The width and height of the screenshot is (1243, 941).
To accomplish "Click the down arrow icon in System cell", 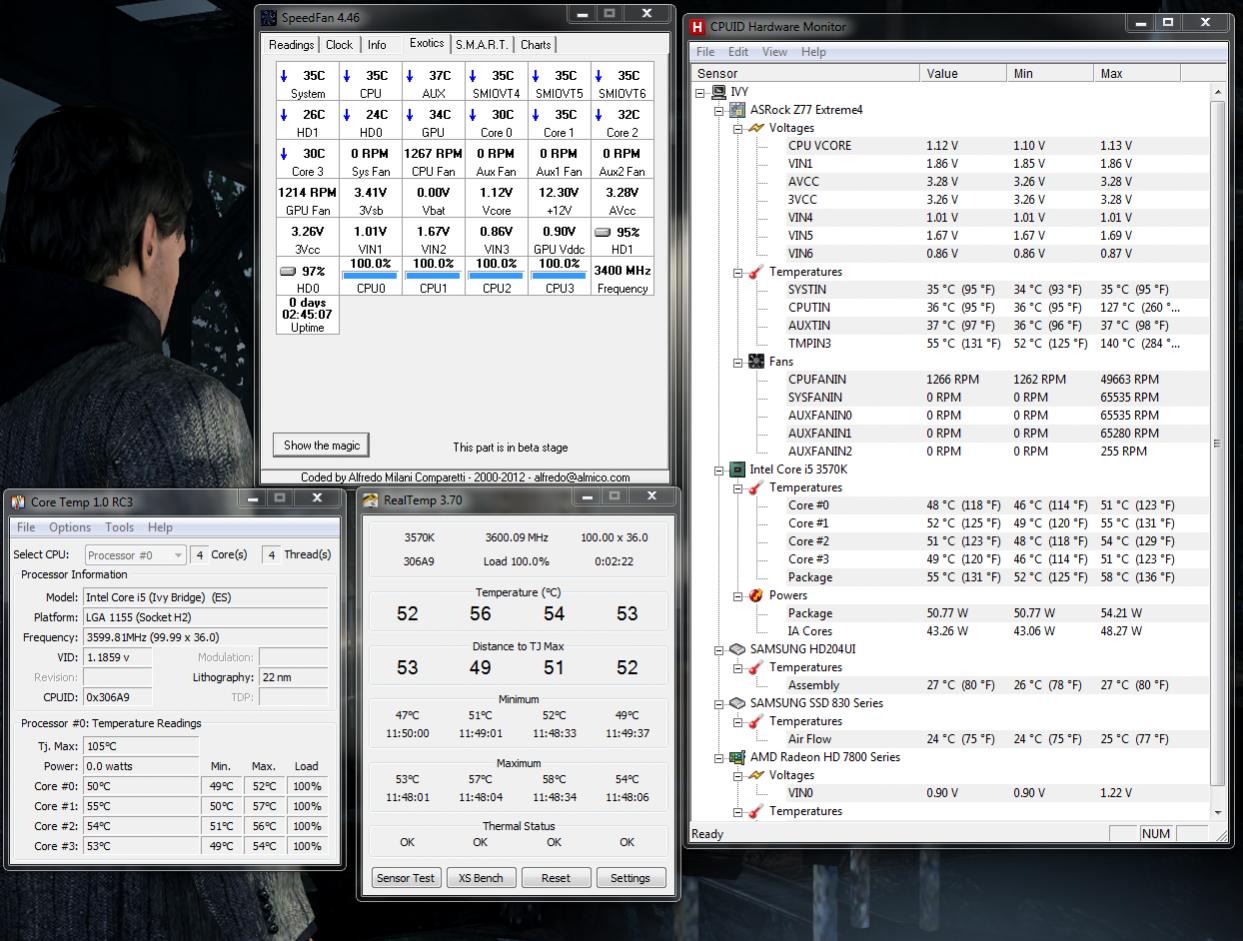I will click(x=284, y=76).
